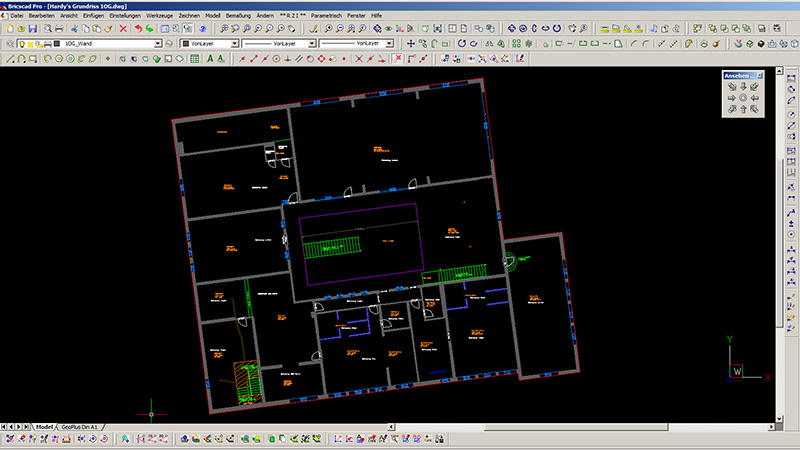Open the Table/grid tool icon
800x450 pixels.
click(x=194, y=59)
